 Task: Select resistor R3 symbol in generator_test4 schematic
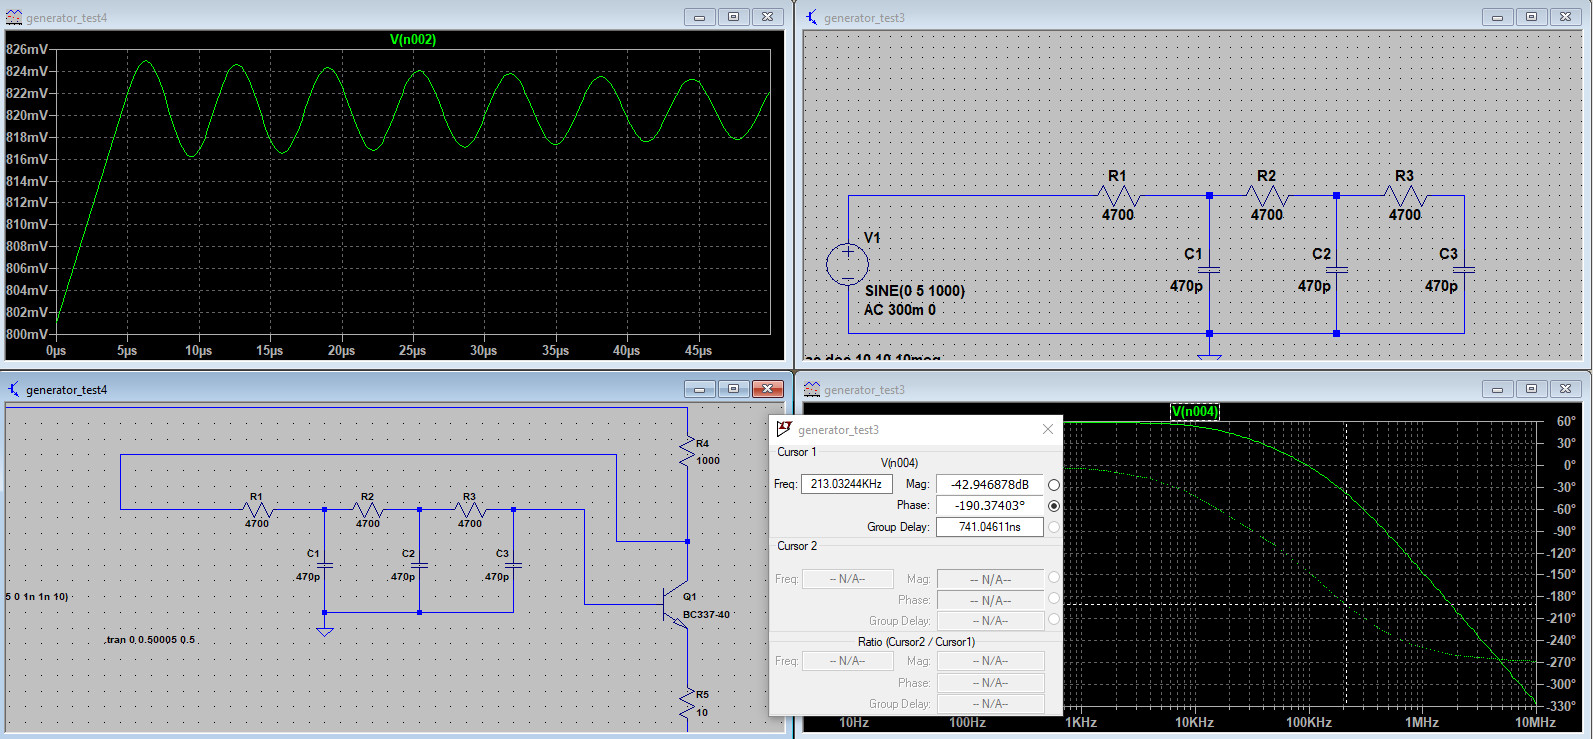coord(470,509)
